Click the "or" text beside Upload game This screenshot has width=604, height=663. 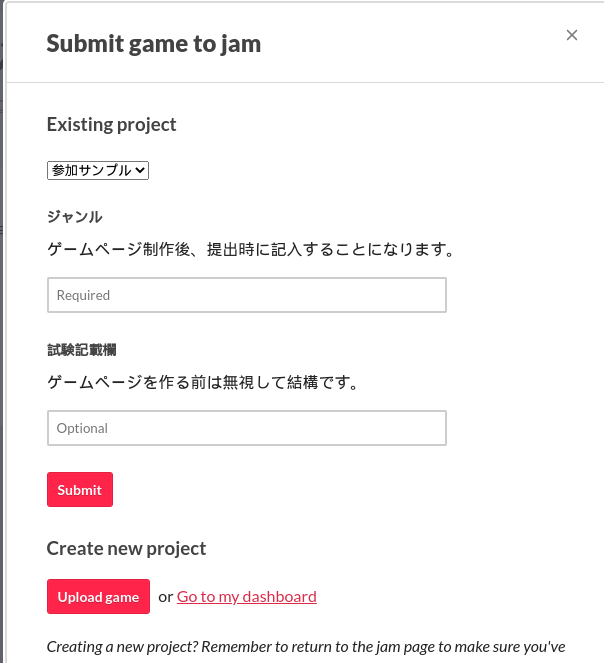point(165,597)
